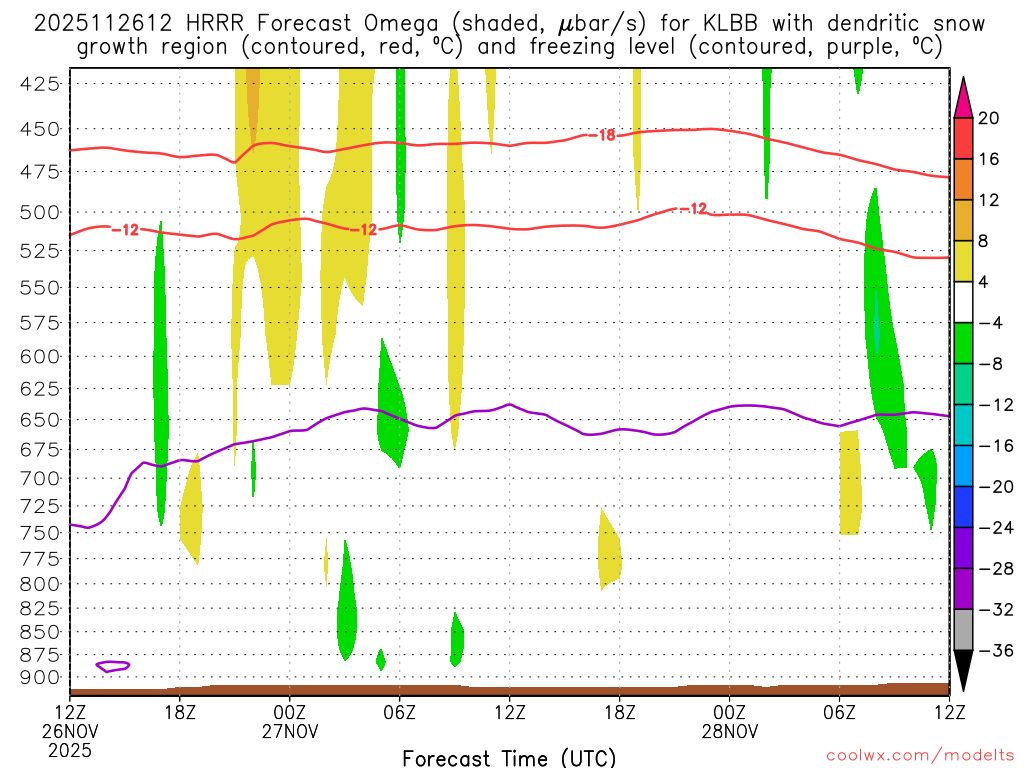The image size is (1024, 768).
Task: Select the 650 pressure axis label
Action: tap(40, 420)
